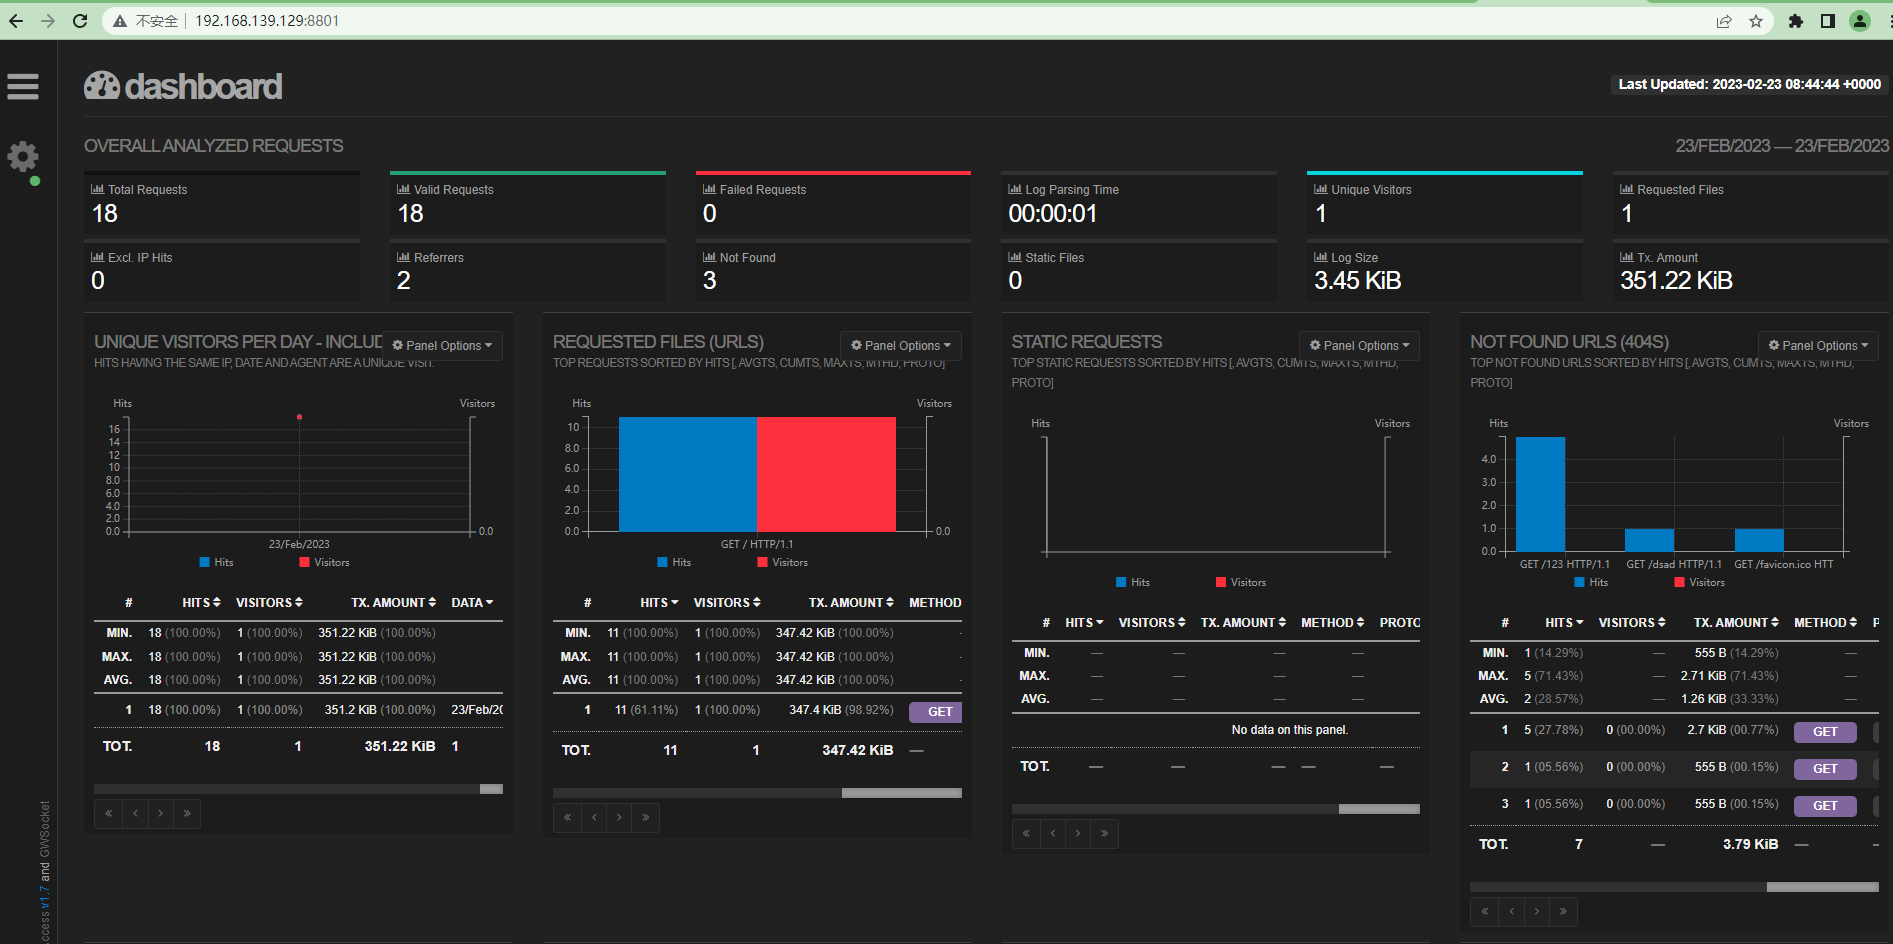Click GET method badge in Requested Files row 1
The width and height of the screenshot is (1893, 944).
[x=936, y=712]
